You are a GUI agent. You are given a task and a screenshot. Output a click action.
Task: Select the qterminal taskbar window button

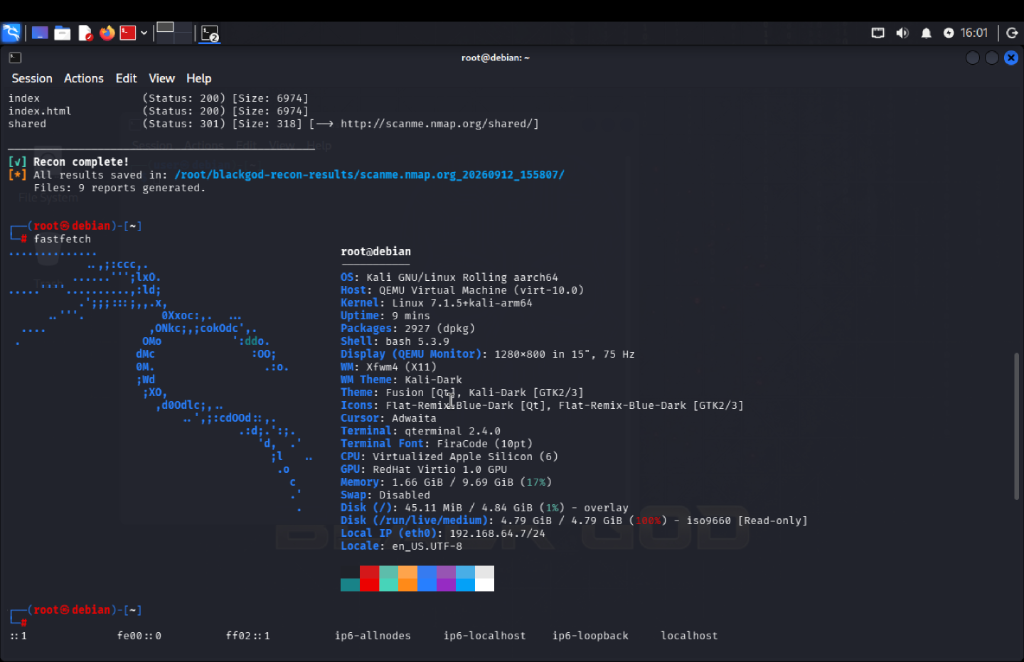pyautogui.click(x=210, y=33)
